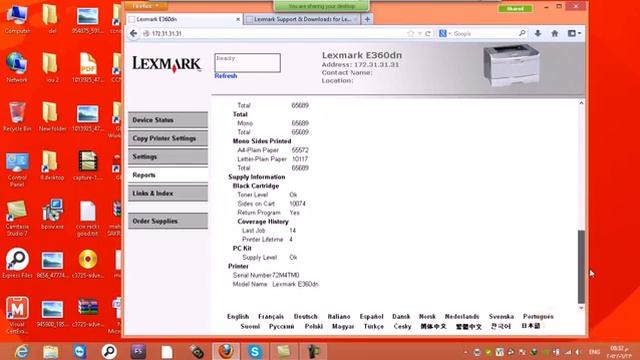Open Links & Index sidebar item
This screenshot has width=640, height=360.
tap(168, 193)
